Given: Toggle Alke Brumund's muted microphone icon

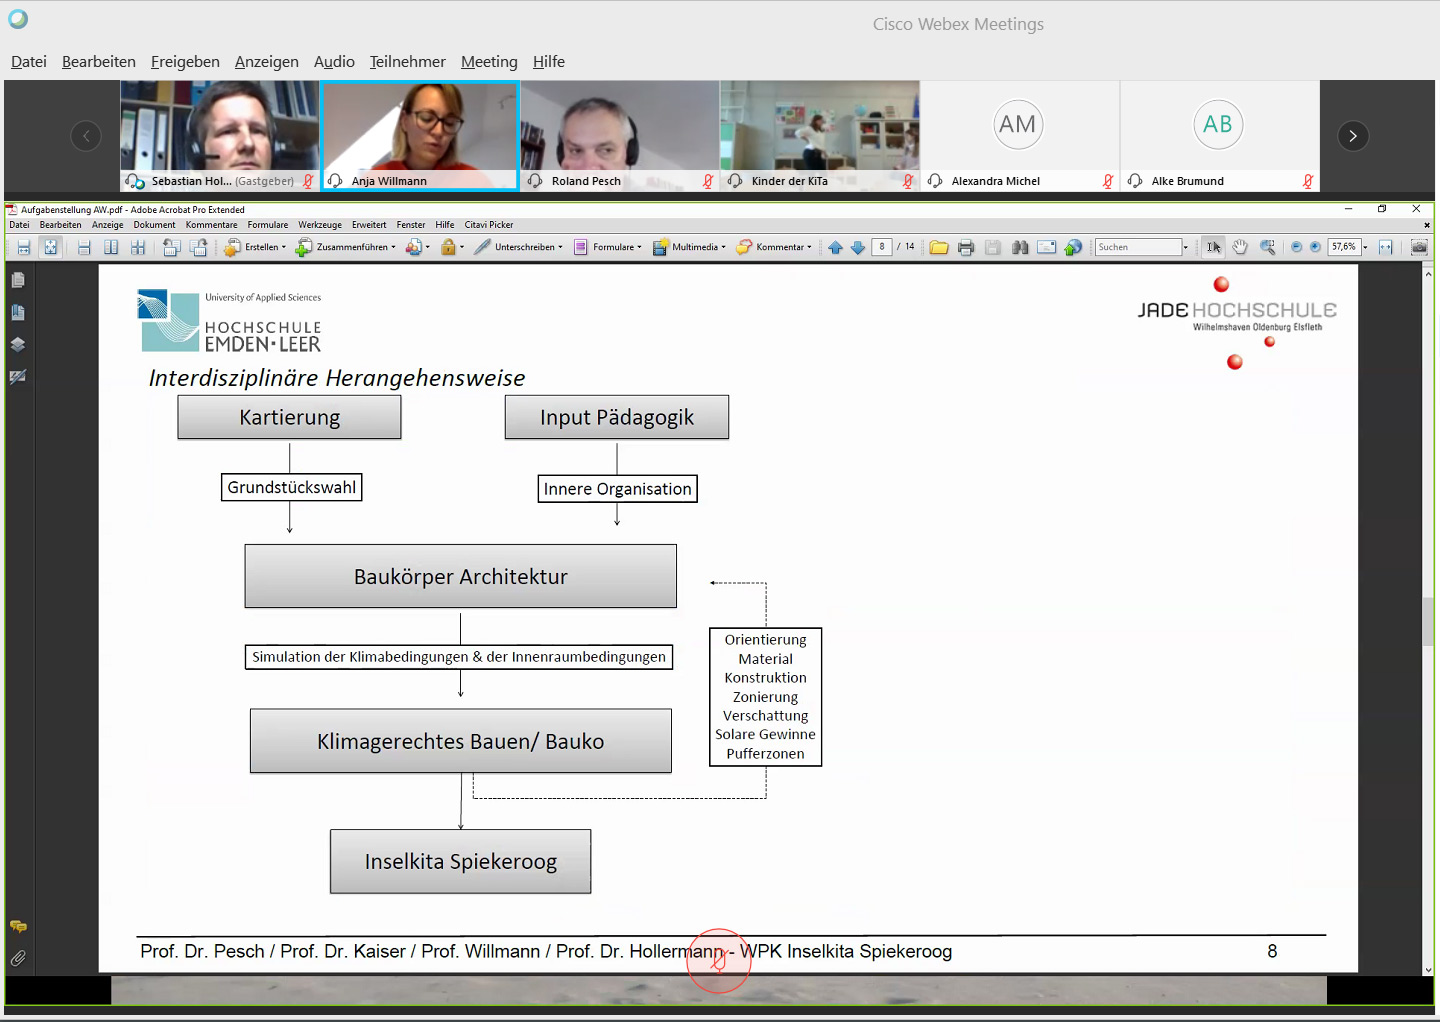Looking at the screenshot, I should coord(1308,181).
